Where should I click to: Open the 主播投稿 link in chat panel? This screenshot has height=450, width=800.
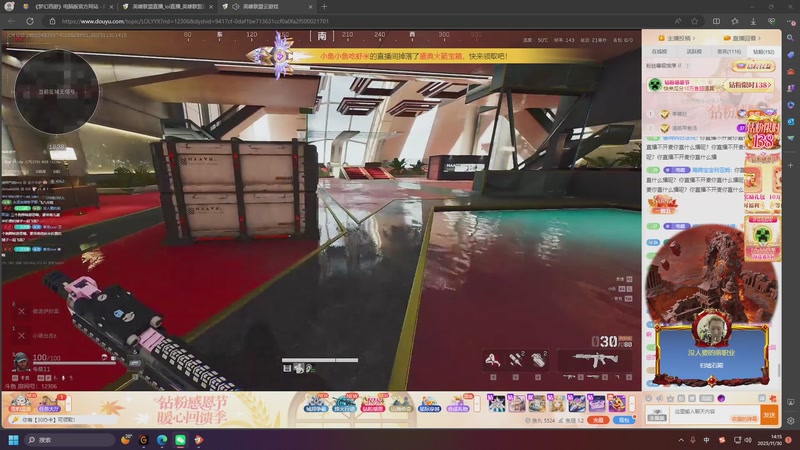point(677,38)
